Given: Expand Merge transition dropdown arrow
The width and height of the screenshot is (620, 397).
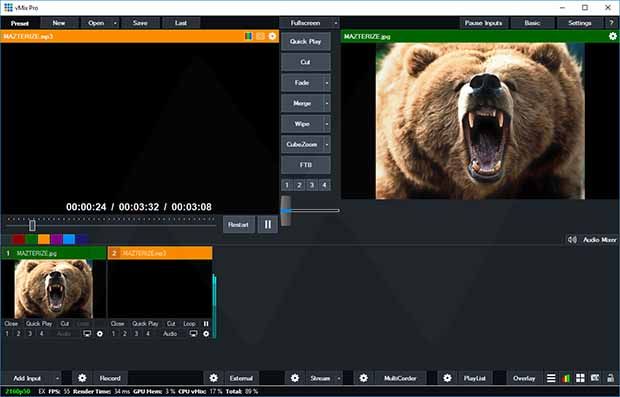Looking at the screenshot, I should 327,103.
